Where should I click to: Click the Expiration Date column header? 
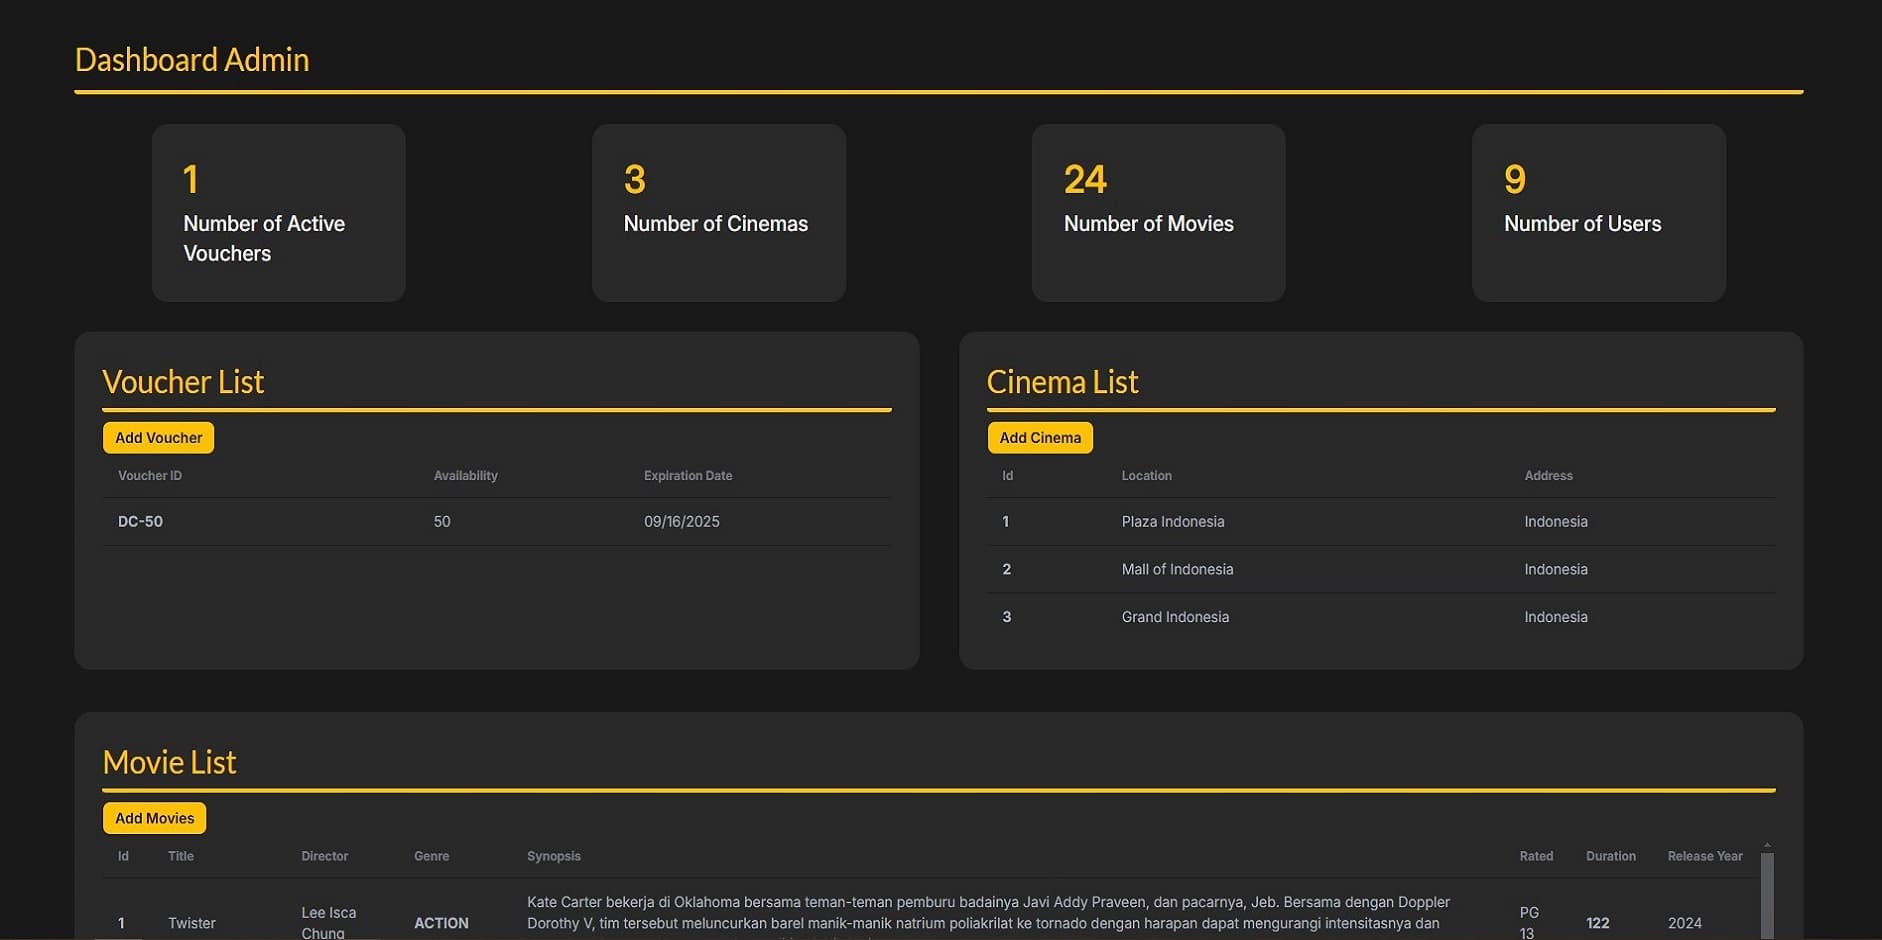click(688, 476)
